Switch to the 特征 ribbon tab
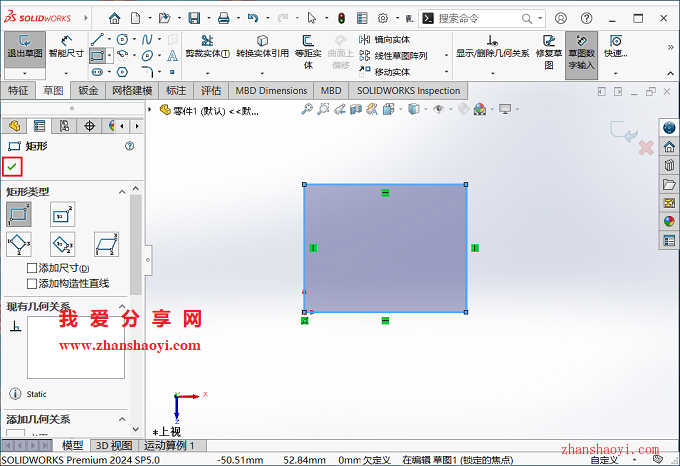 coord(18,90)
